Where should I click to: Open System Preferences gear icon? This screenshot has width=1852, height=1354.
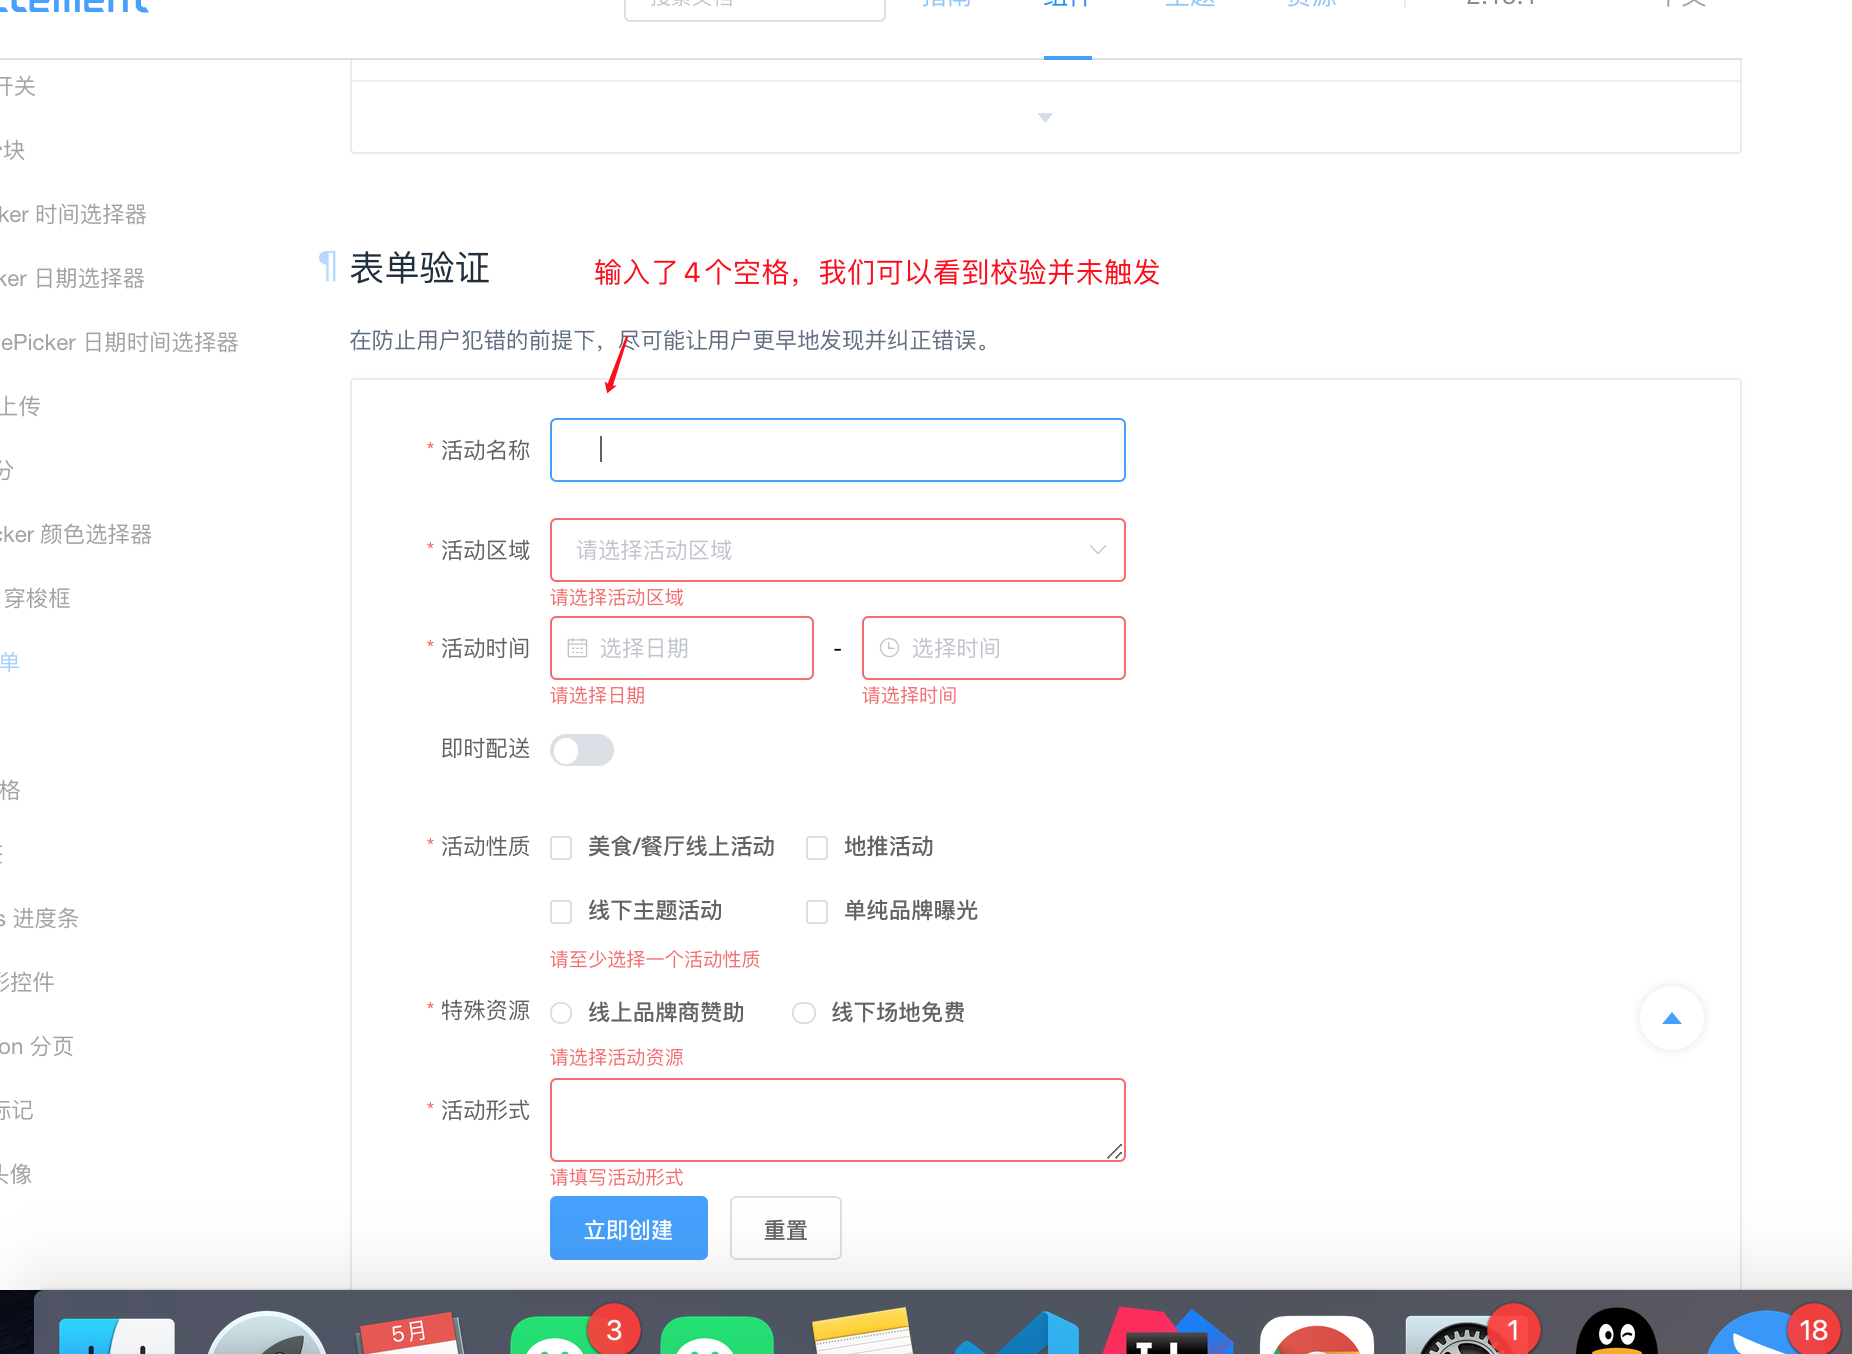tap(1463, 1335)
